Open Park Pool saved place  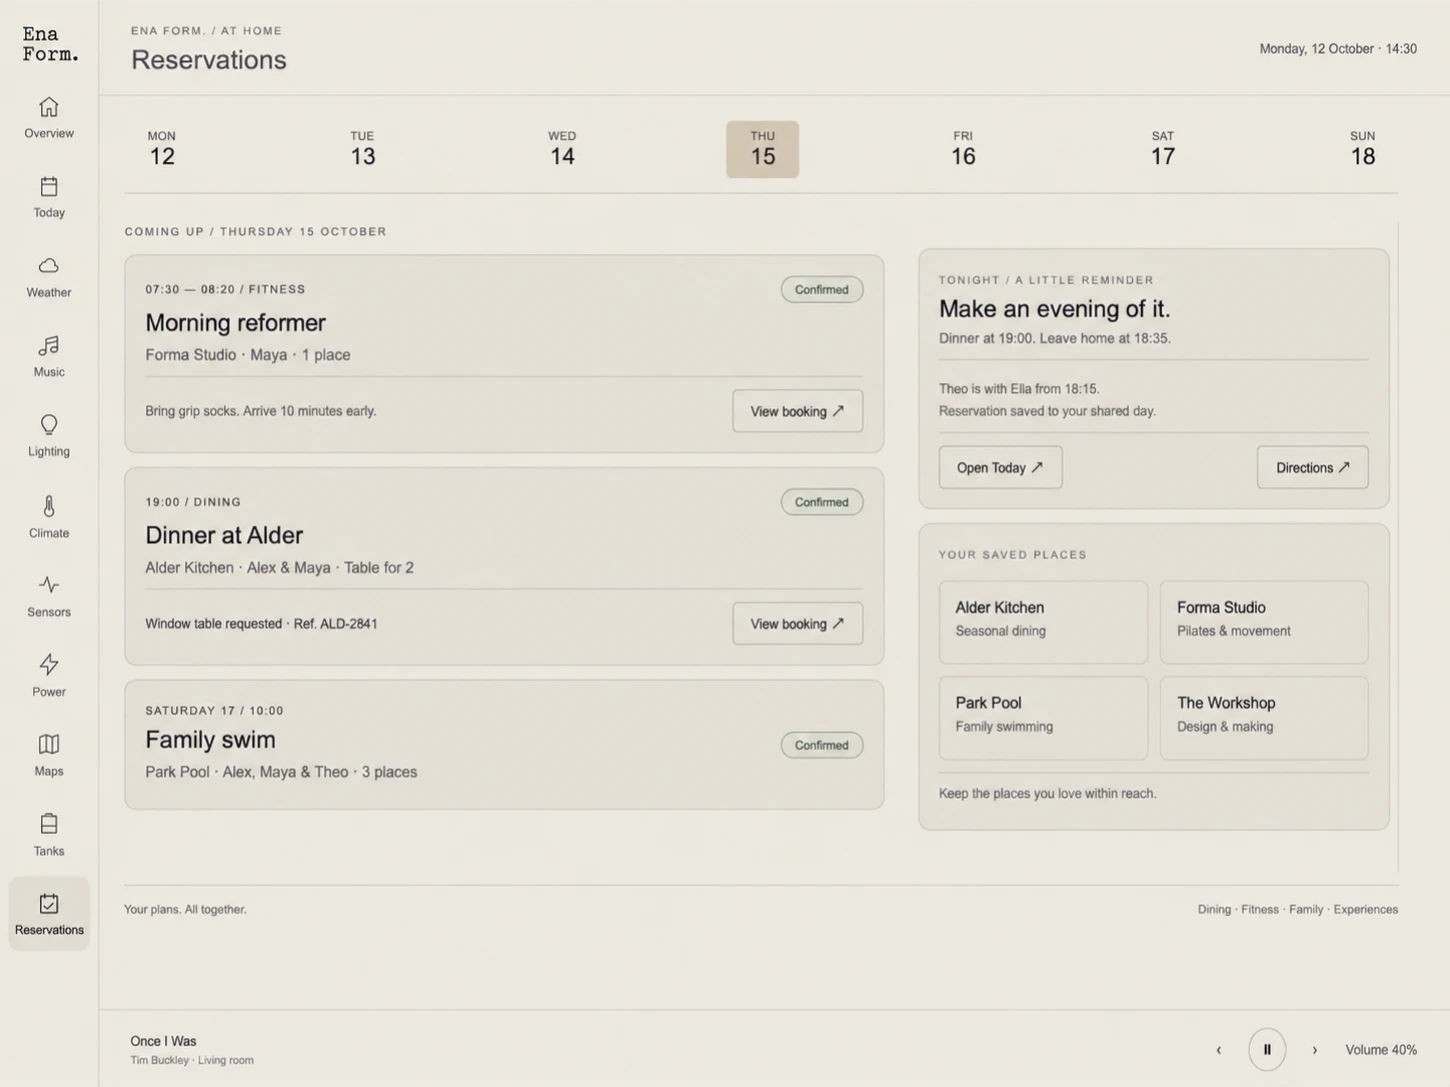pos(1043,718)
